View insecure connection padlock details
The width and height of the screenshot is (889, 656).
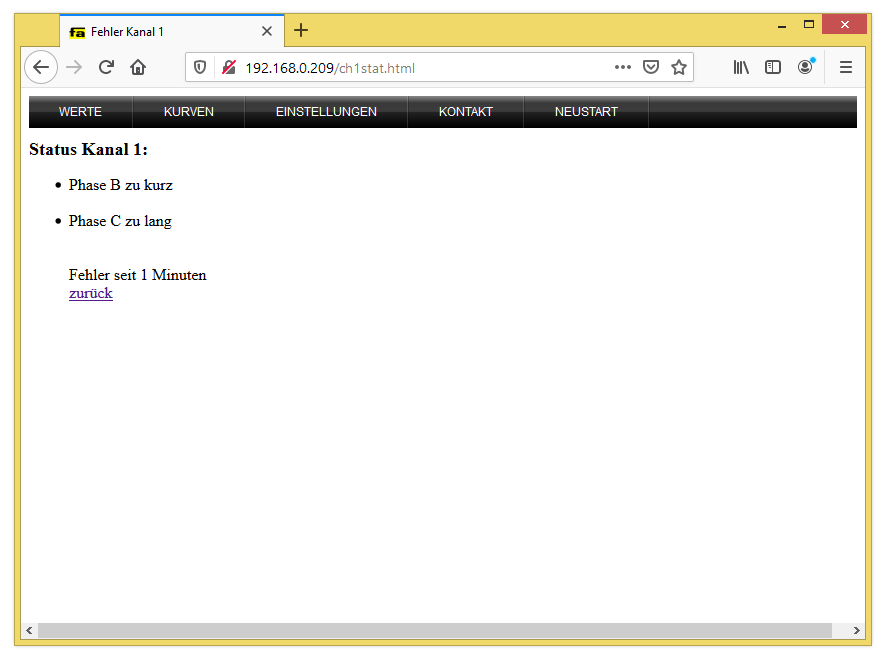(229, 68)
